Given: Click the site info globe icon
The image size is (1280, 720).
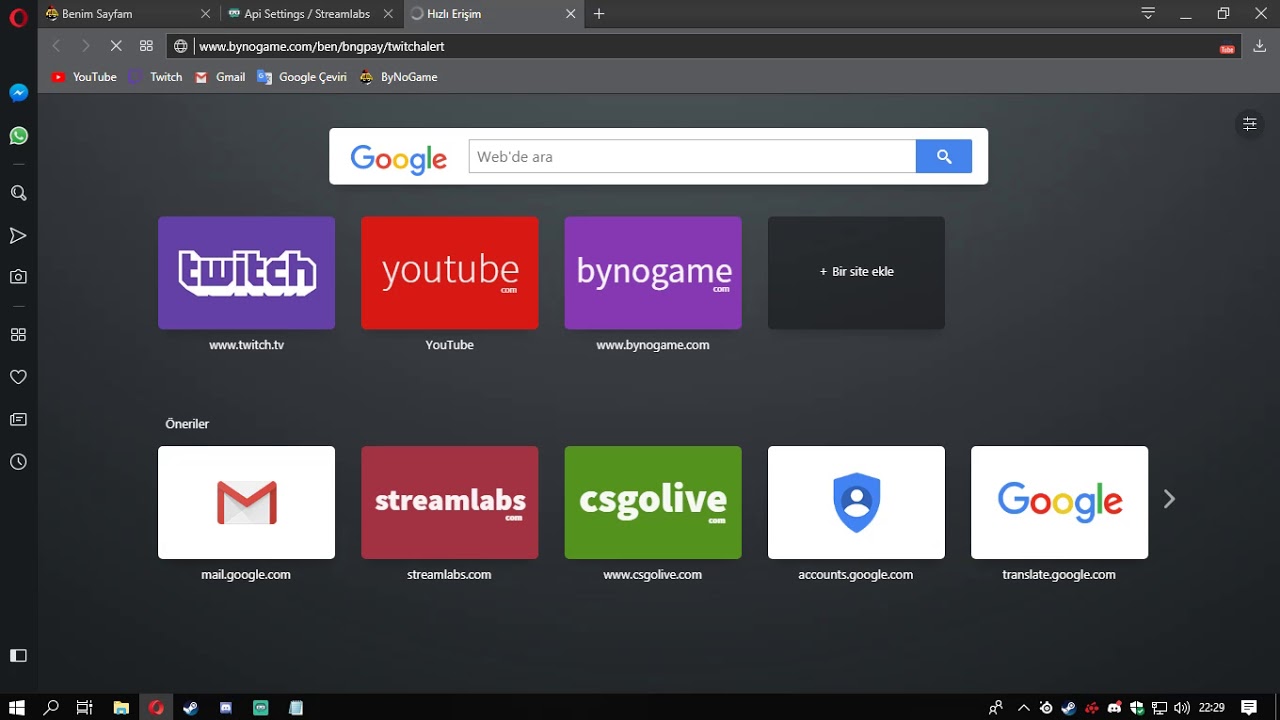Looking at the screenshot, I should tap(181, 46).
